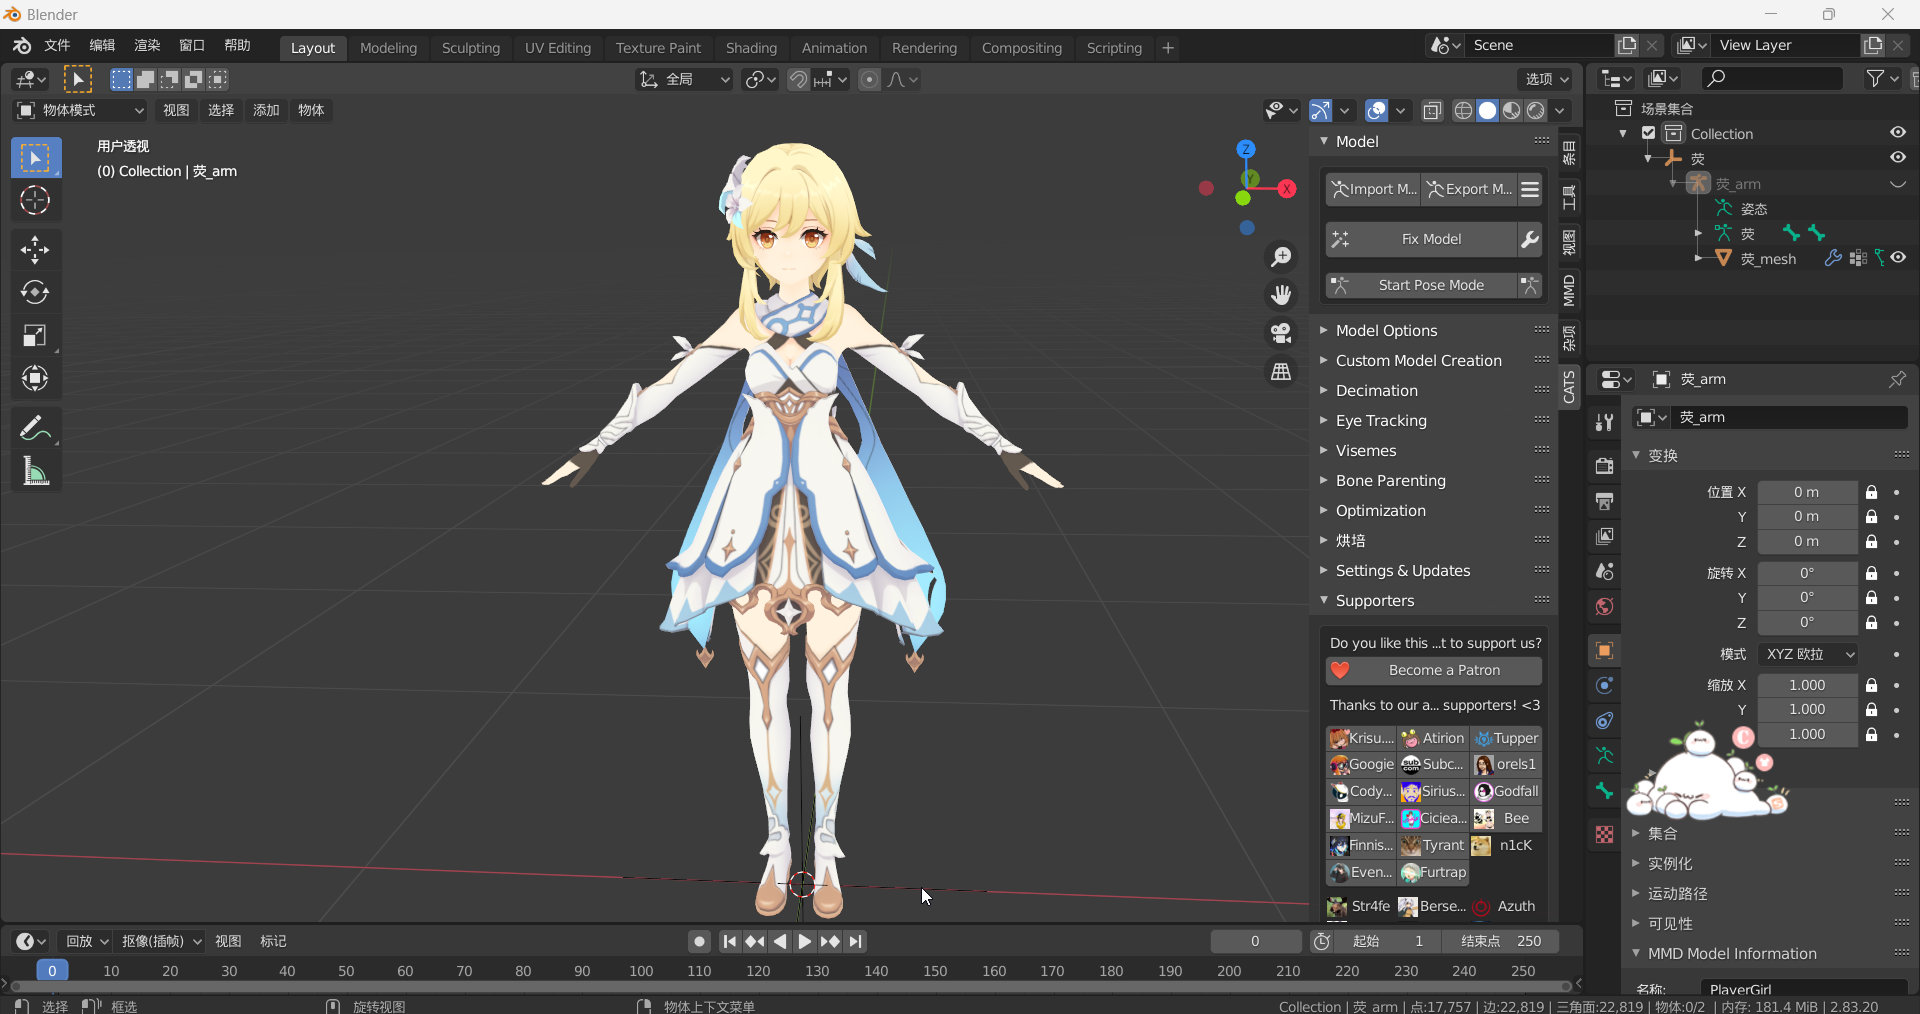The height and width of the screenshot is (1014, 1920).
Task: Open Object properties orange square icon
Action: [x=1604, y=651]
